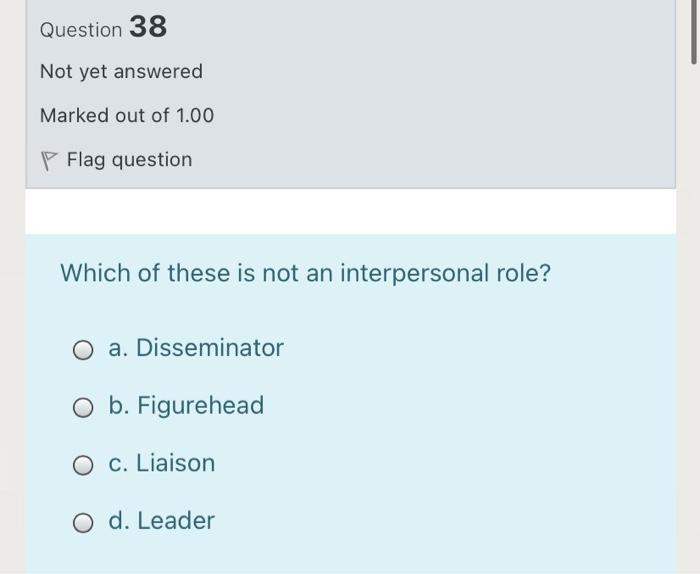Image resolution: width=700 pixels, height=574 pixels.
Task: Choose the Figurehead radio button
Action: [x=84, y=408]
